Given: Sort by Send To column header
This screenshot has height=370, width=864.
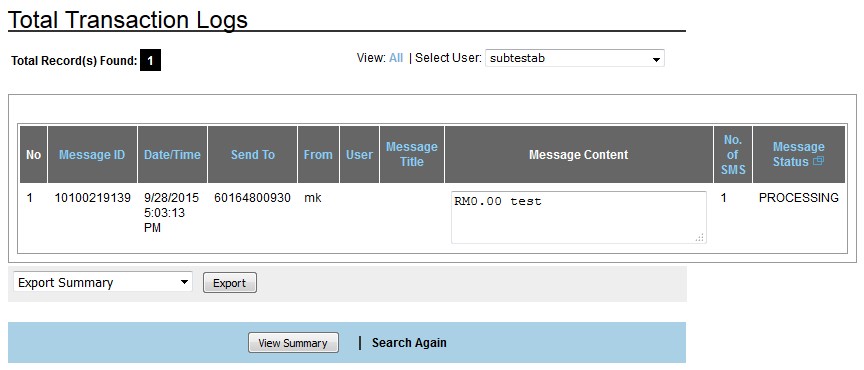Looking at the screenshot, I should tap(252, 155).
